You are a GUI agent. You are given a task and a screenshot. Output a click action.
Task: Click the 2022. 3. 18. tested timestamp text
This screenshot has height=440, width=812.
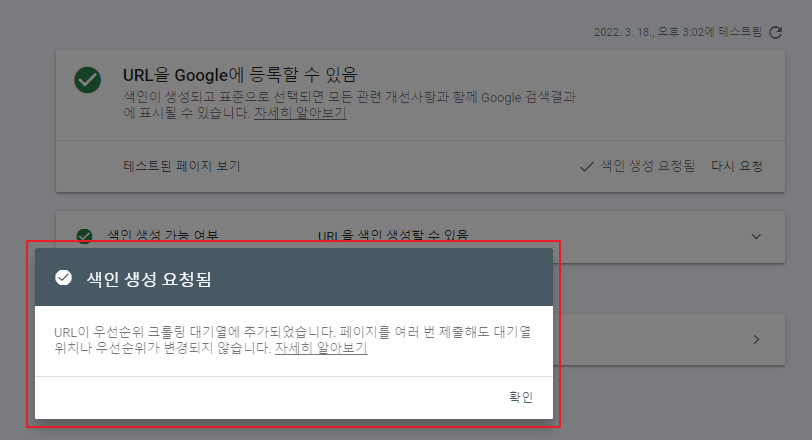coord(678,32)
